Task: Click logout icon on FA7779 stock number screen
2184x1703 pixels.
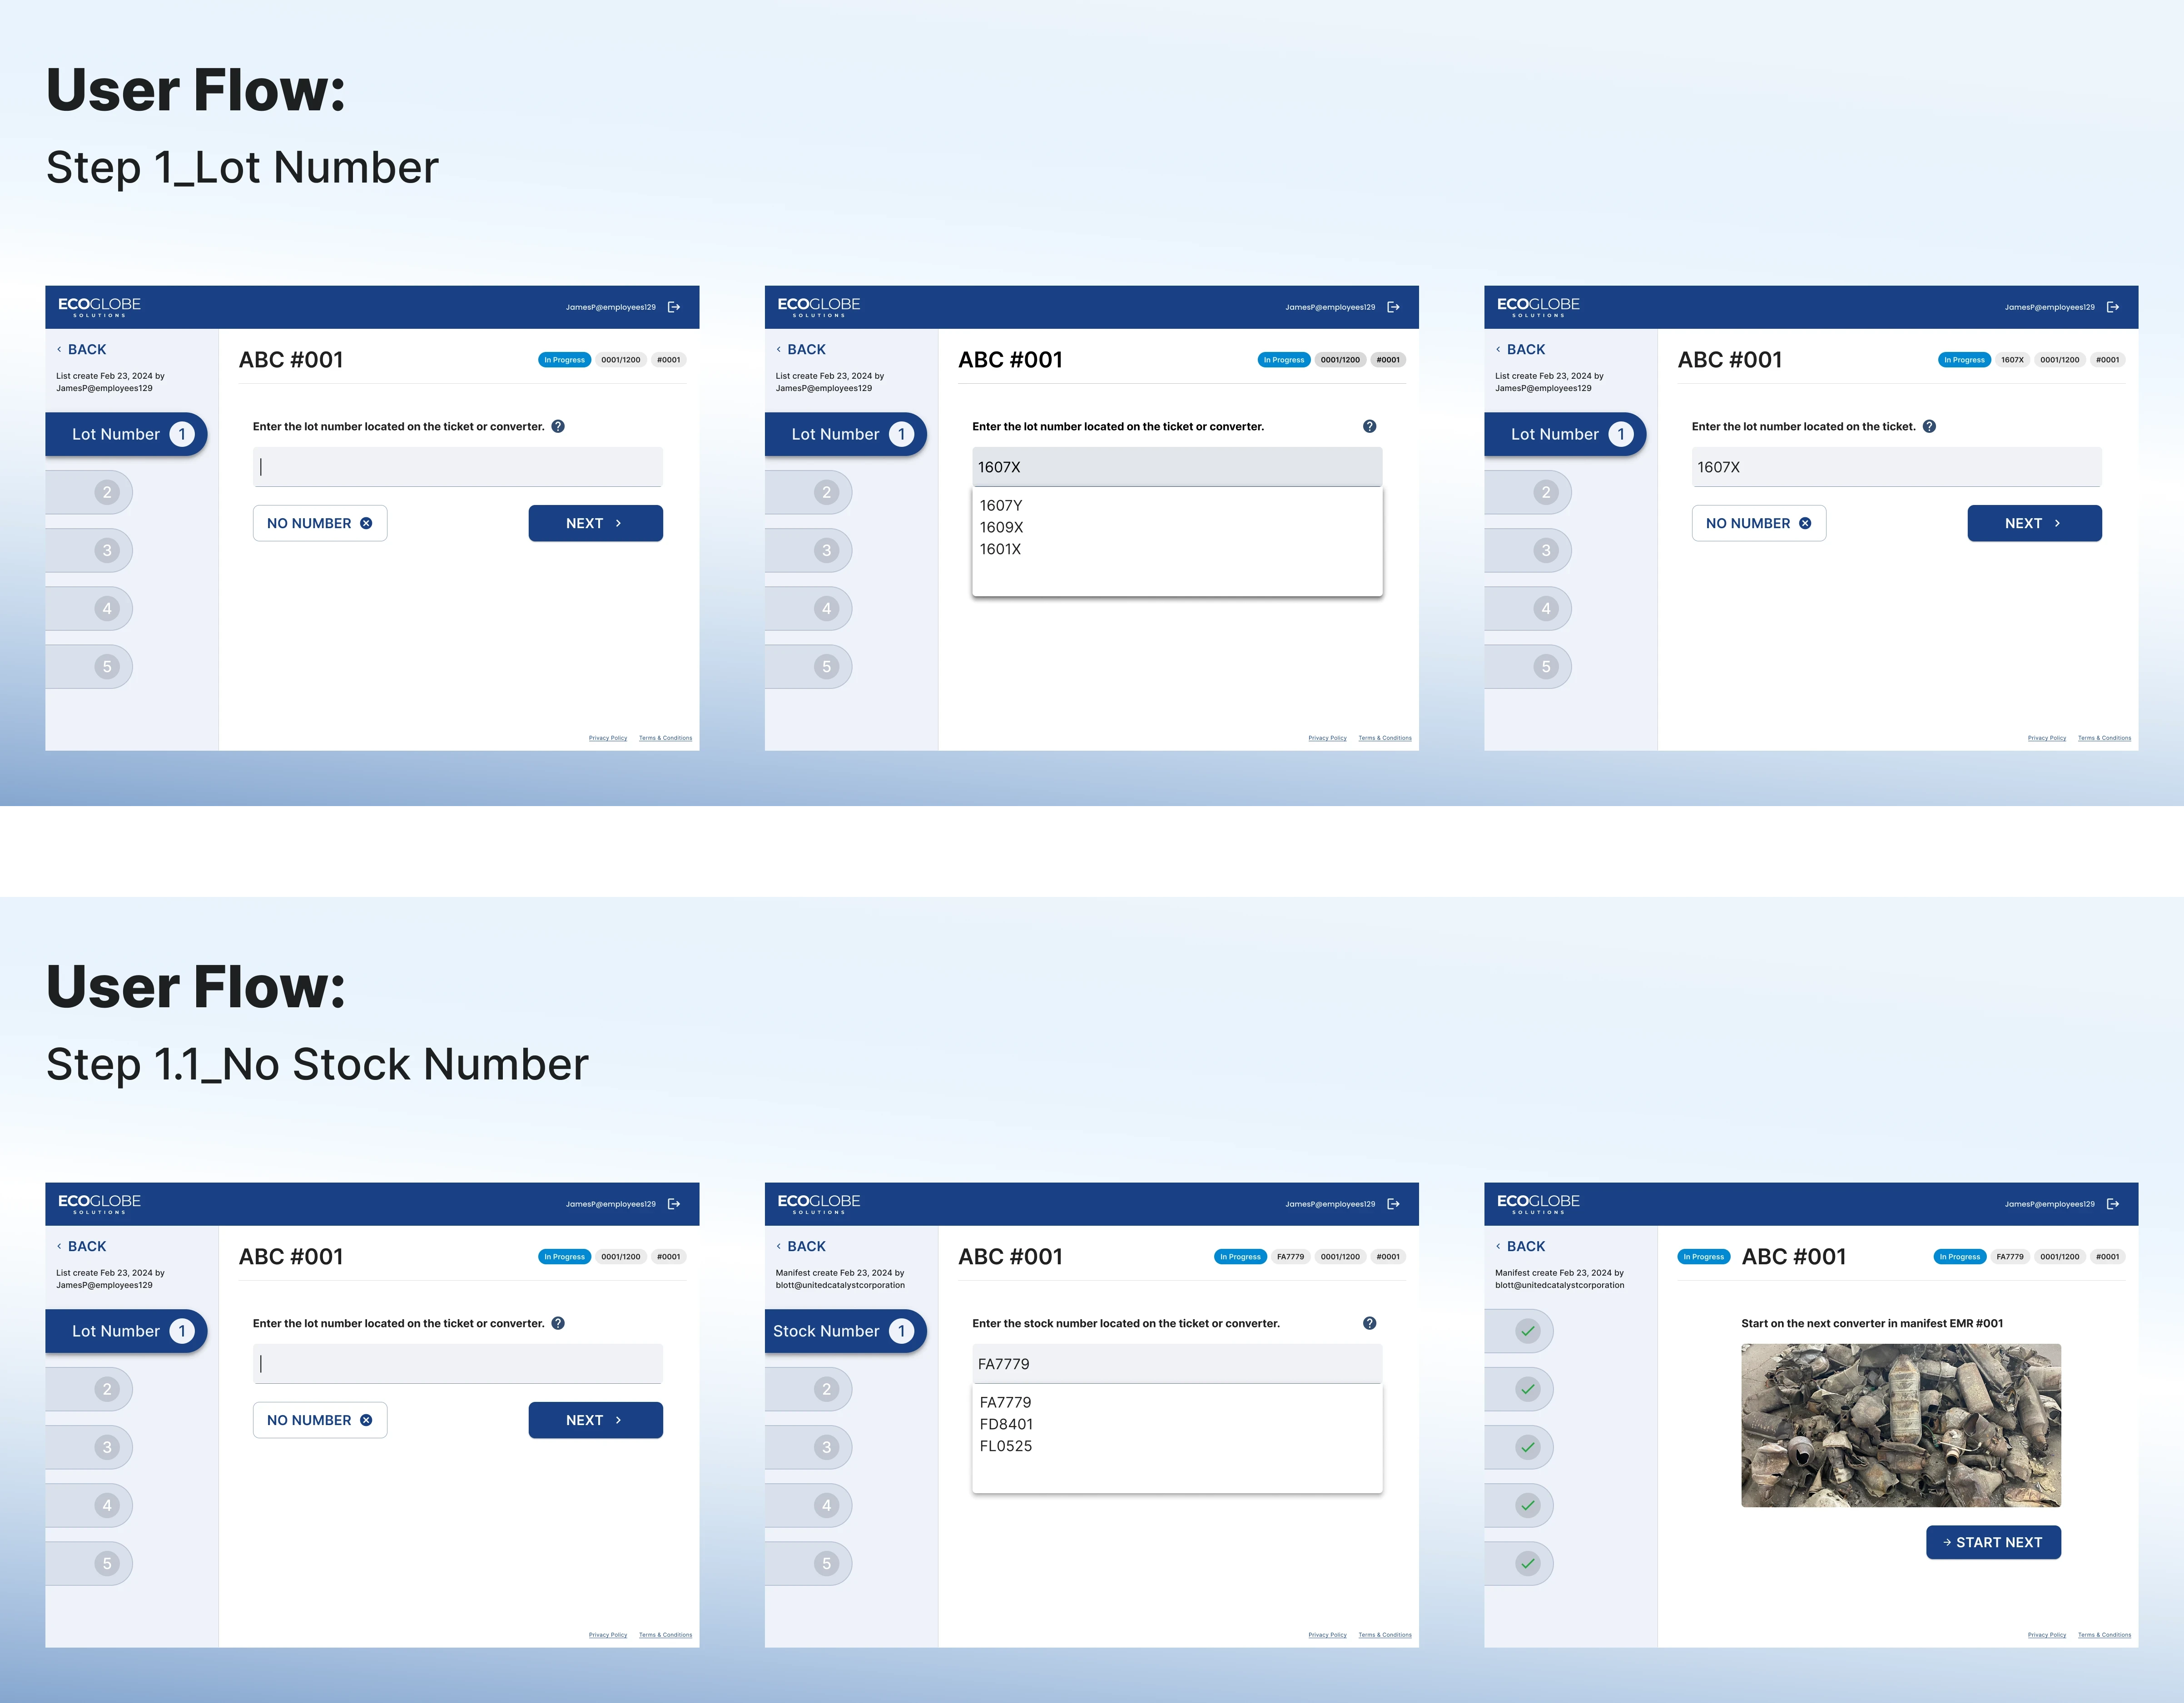Action: point(1393,1204)
